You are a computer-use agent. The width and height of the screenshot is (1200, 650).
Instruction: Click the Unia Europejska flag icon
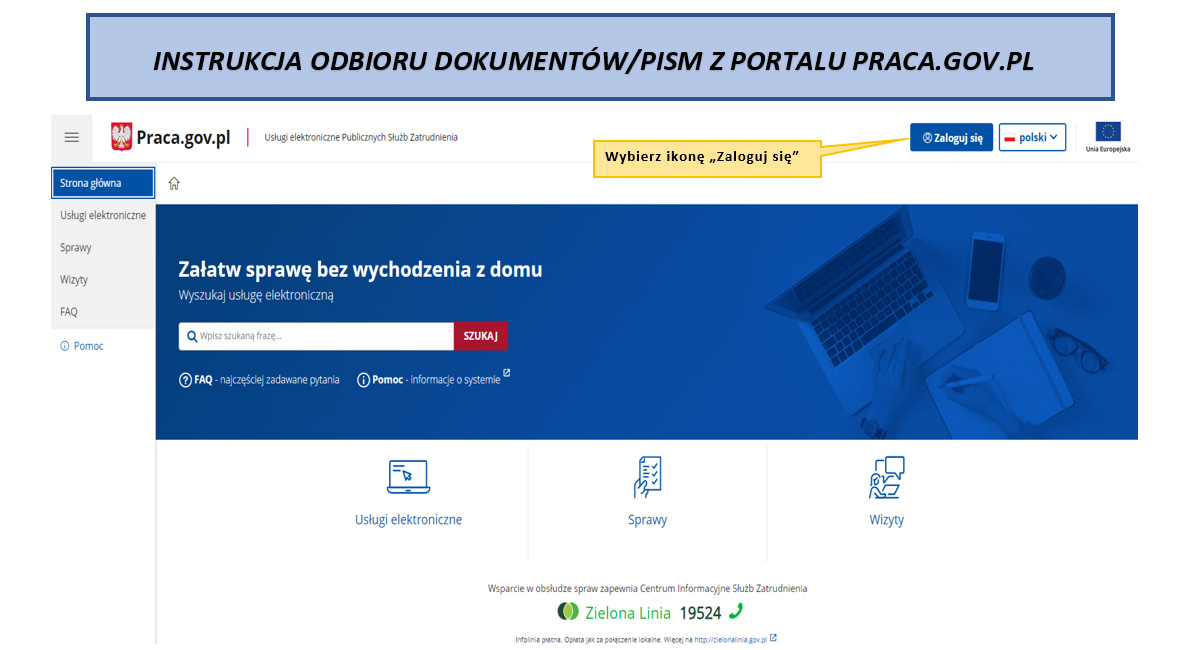[x=1108, y=132]
